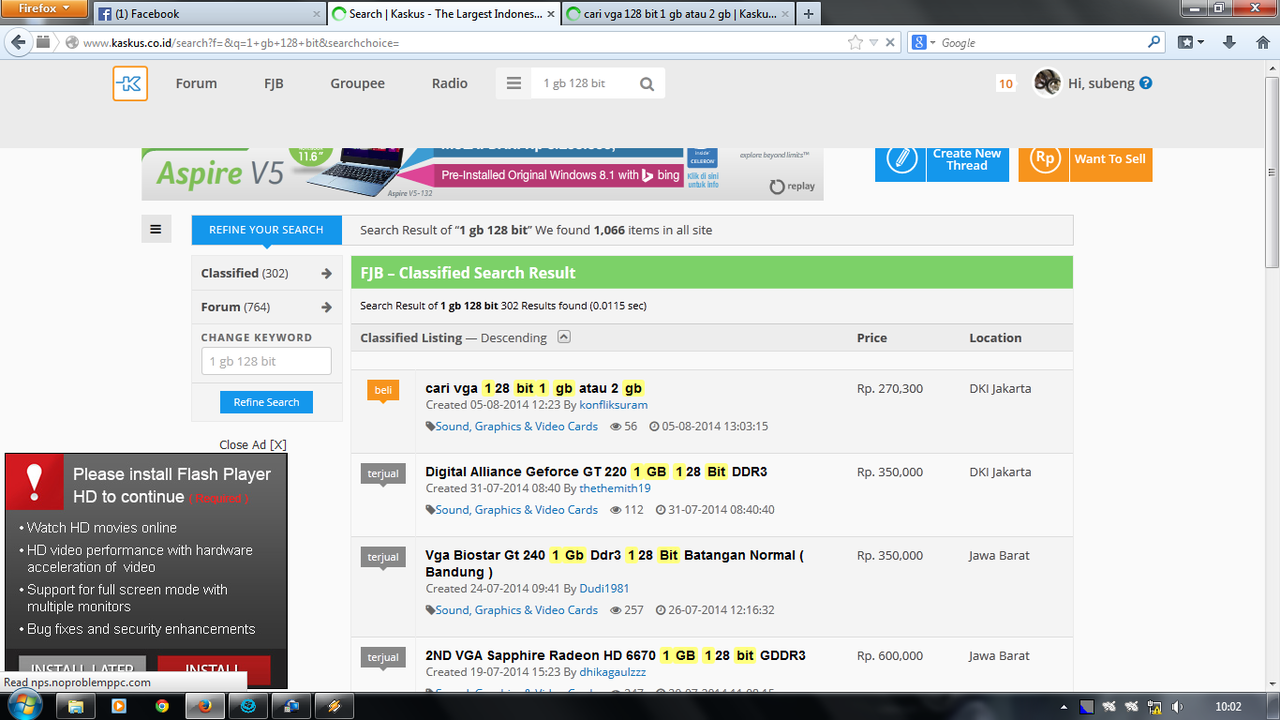Click the Create New Thread pencil icon
Image resolution: width=1280 pixels, height=720 pixels.
(x=901, y=160)
